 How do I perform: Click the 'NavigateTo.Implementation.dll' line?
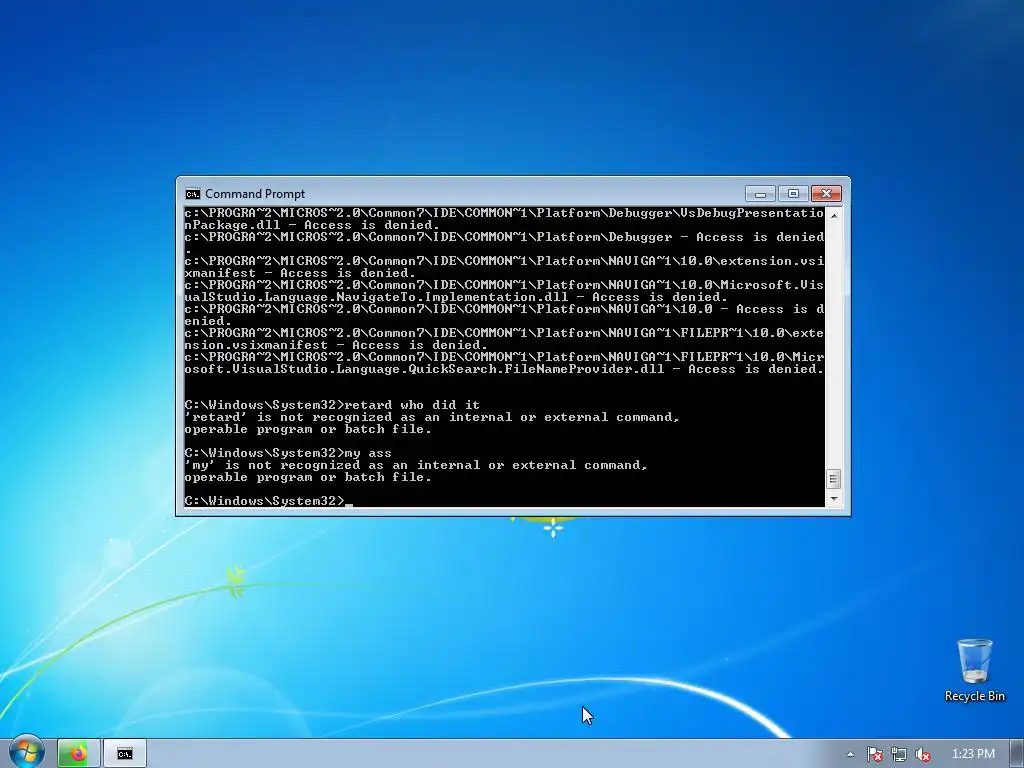point(456,297)
